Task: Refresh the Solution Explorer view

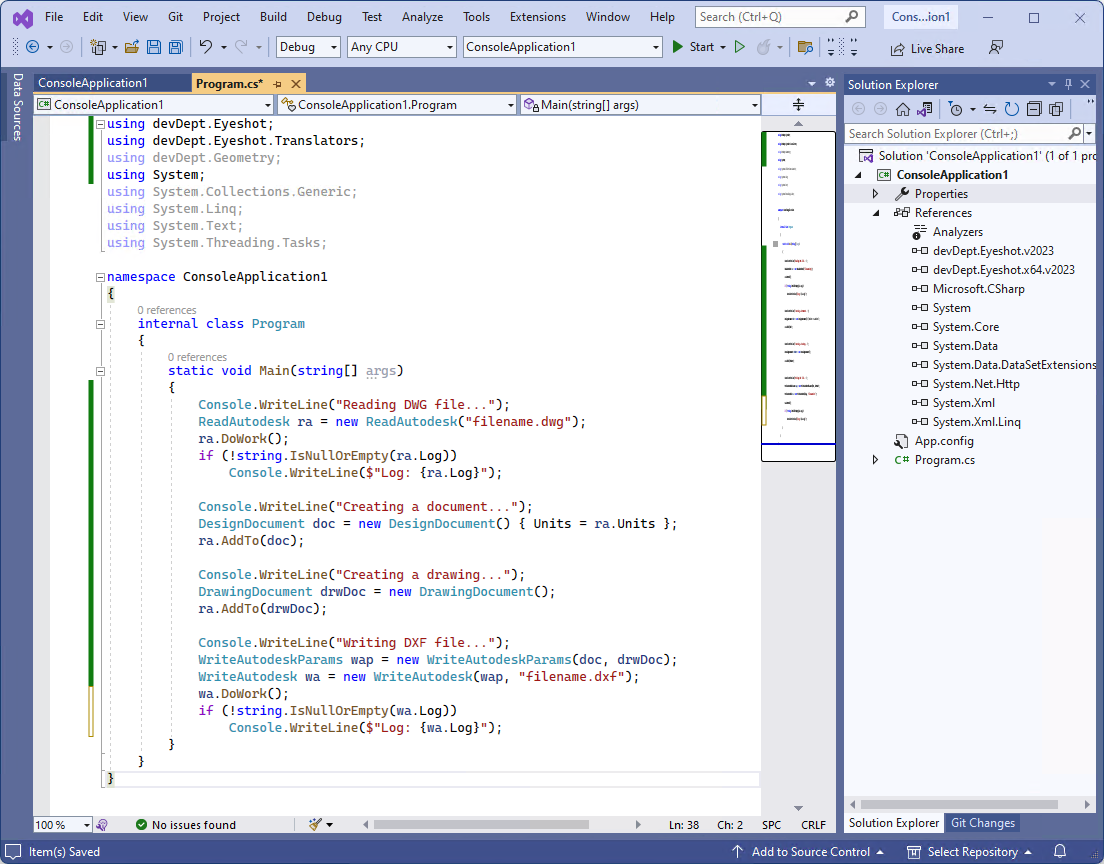Action: (1012, 109)
